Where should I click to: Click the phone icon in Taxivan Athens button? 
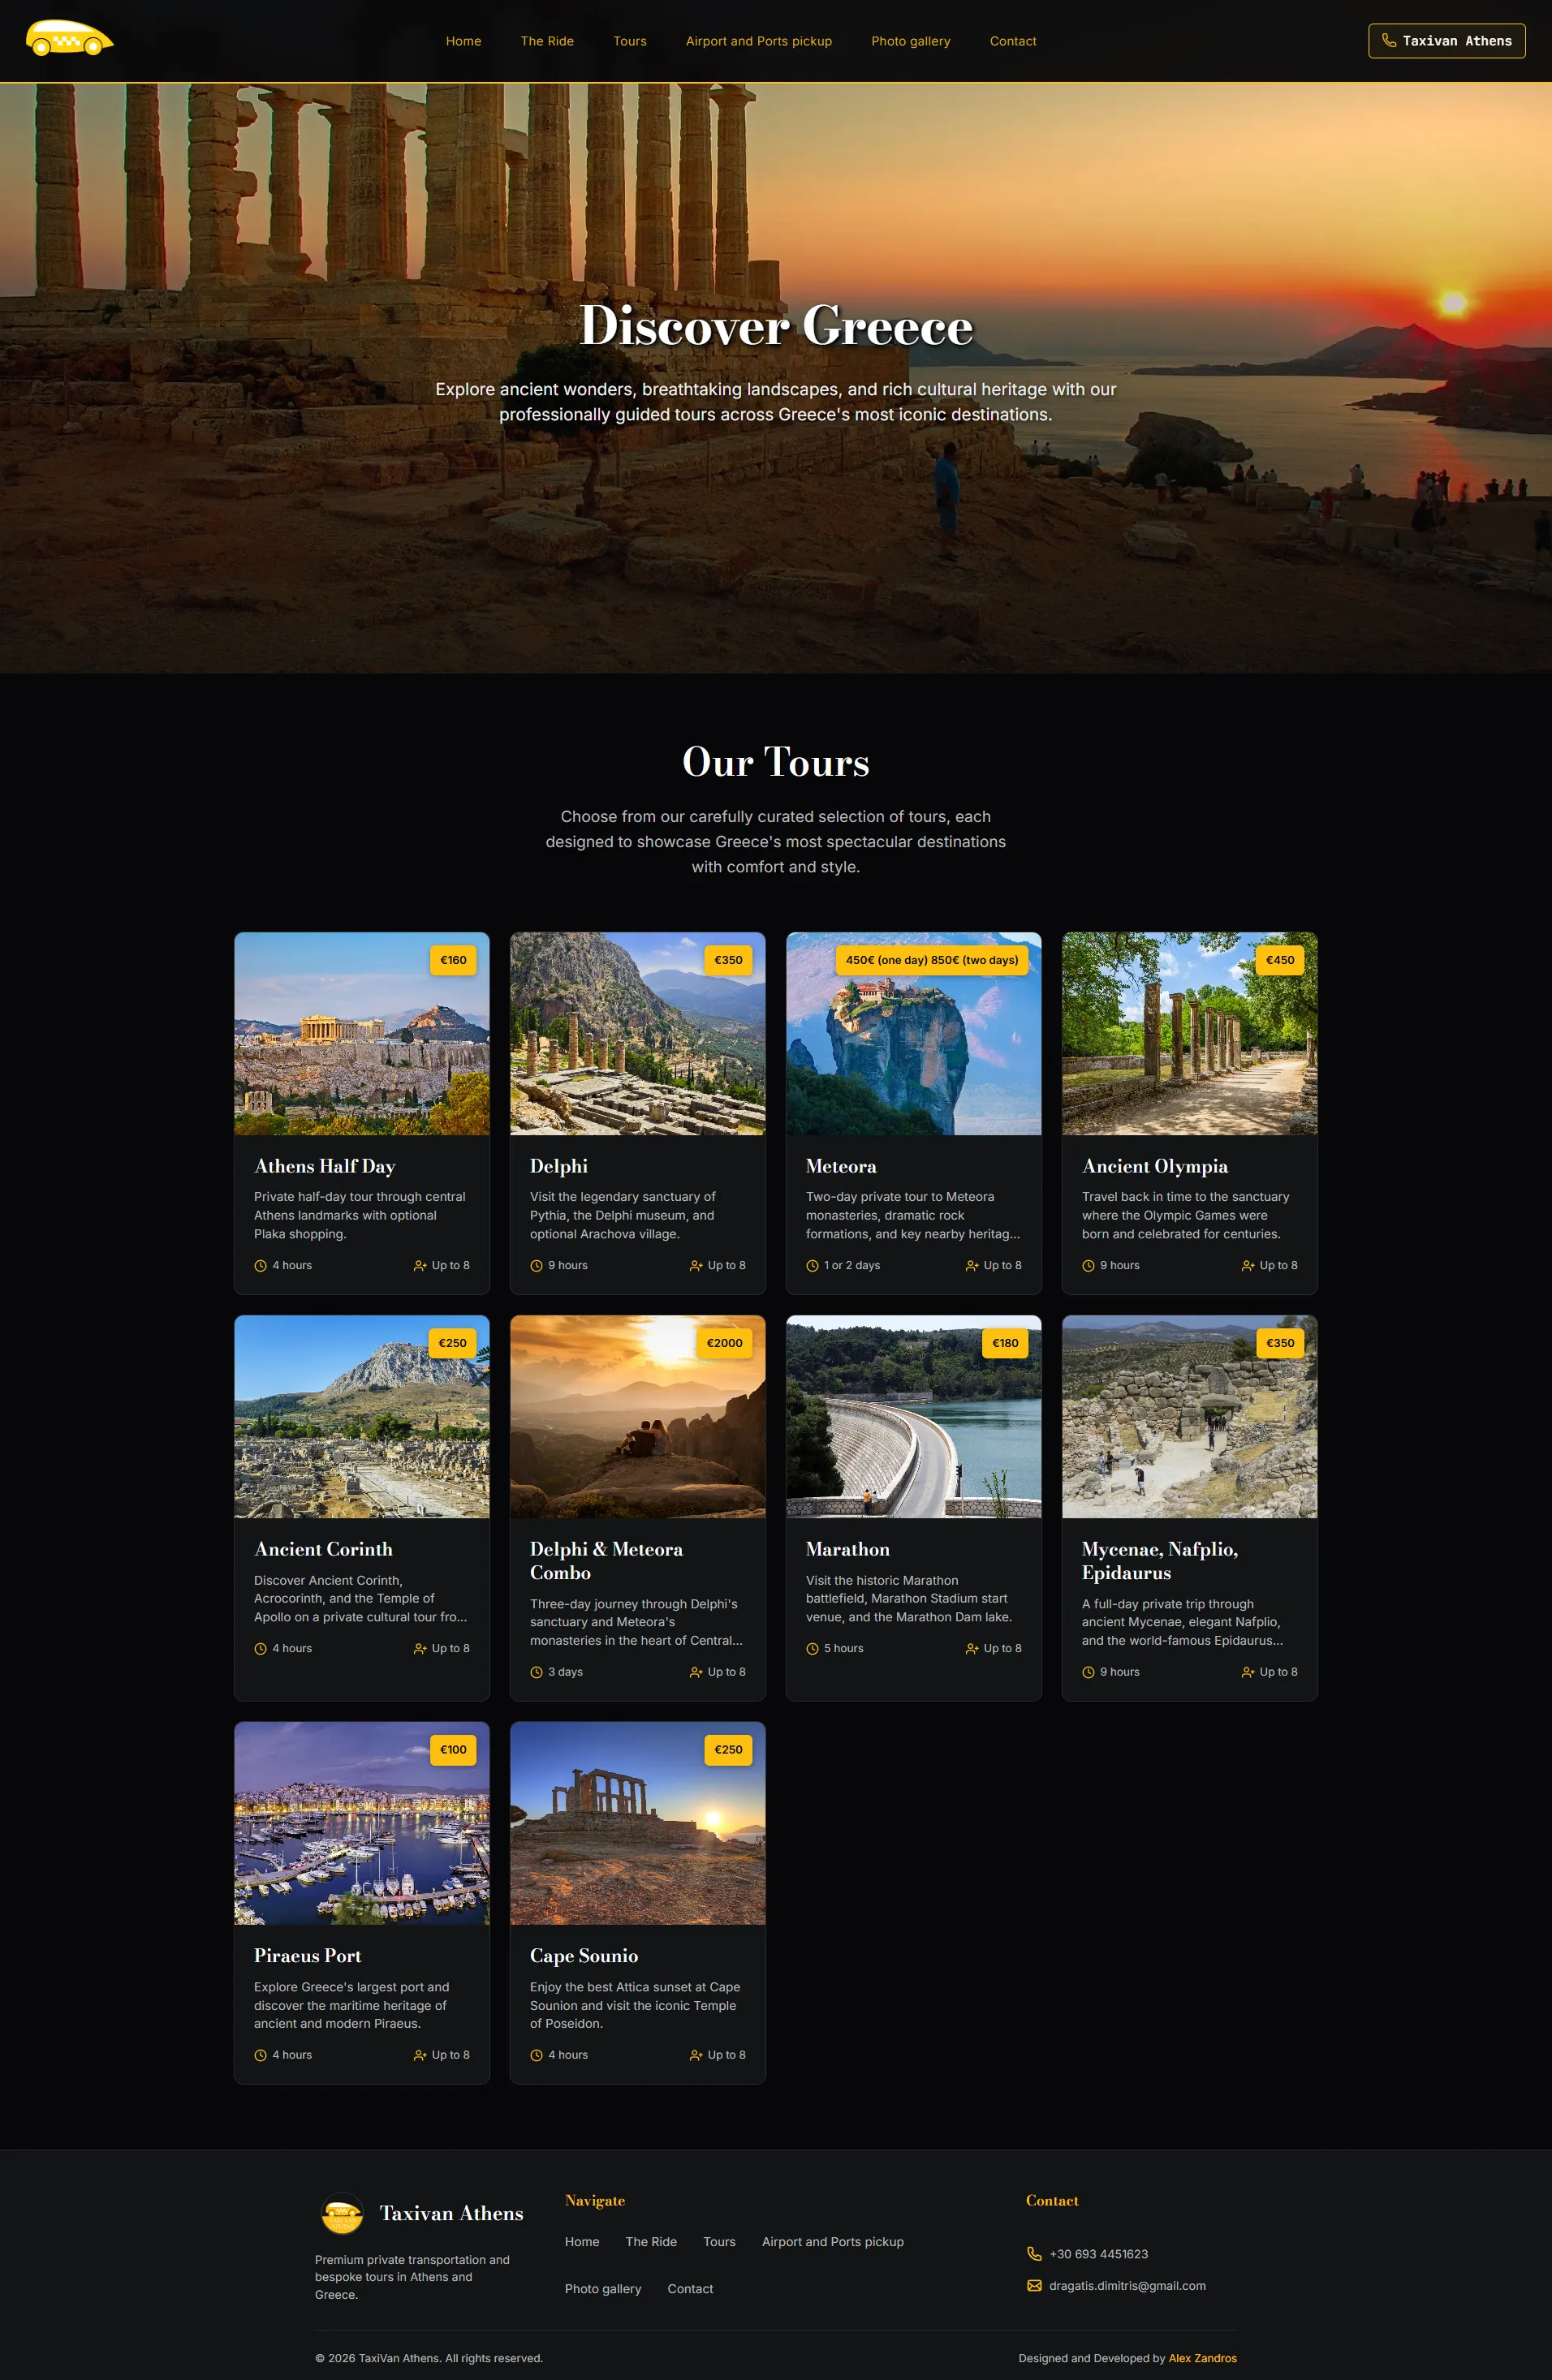coord(1388,41)
